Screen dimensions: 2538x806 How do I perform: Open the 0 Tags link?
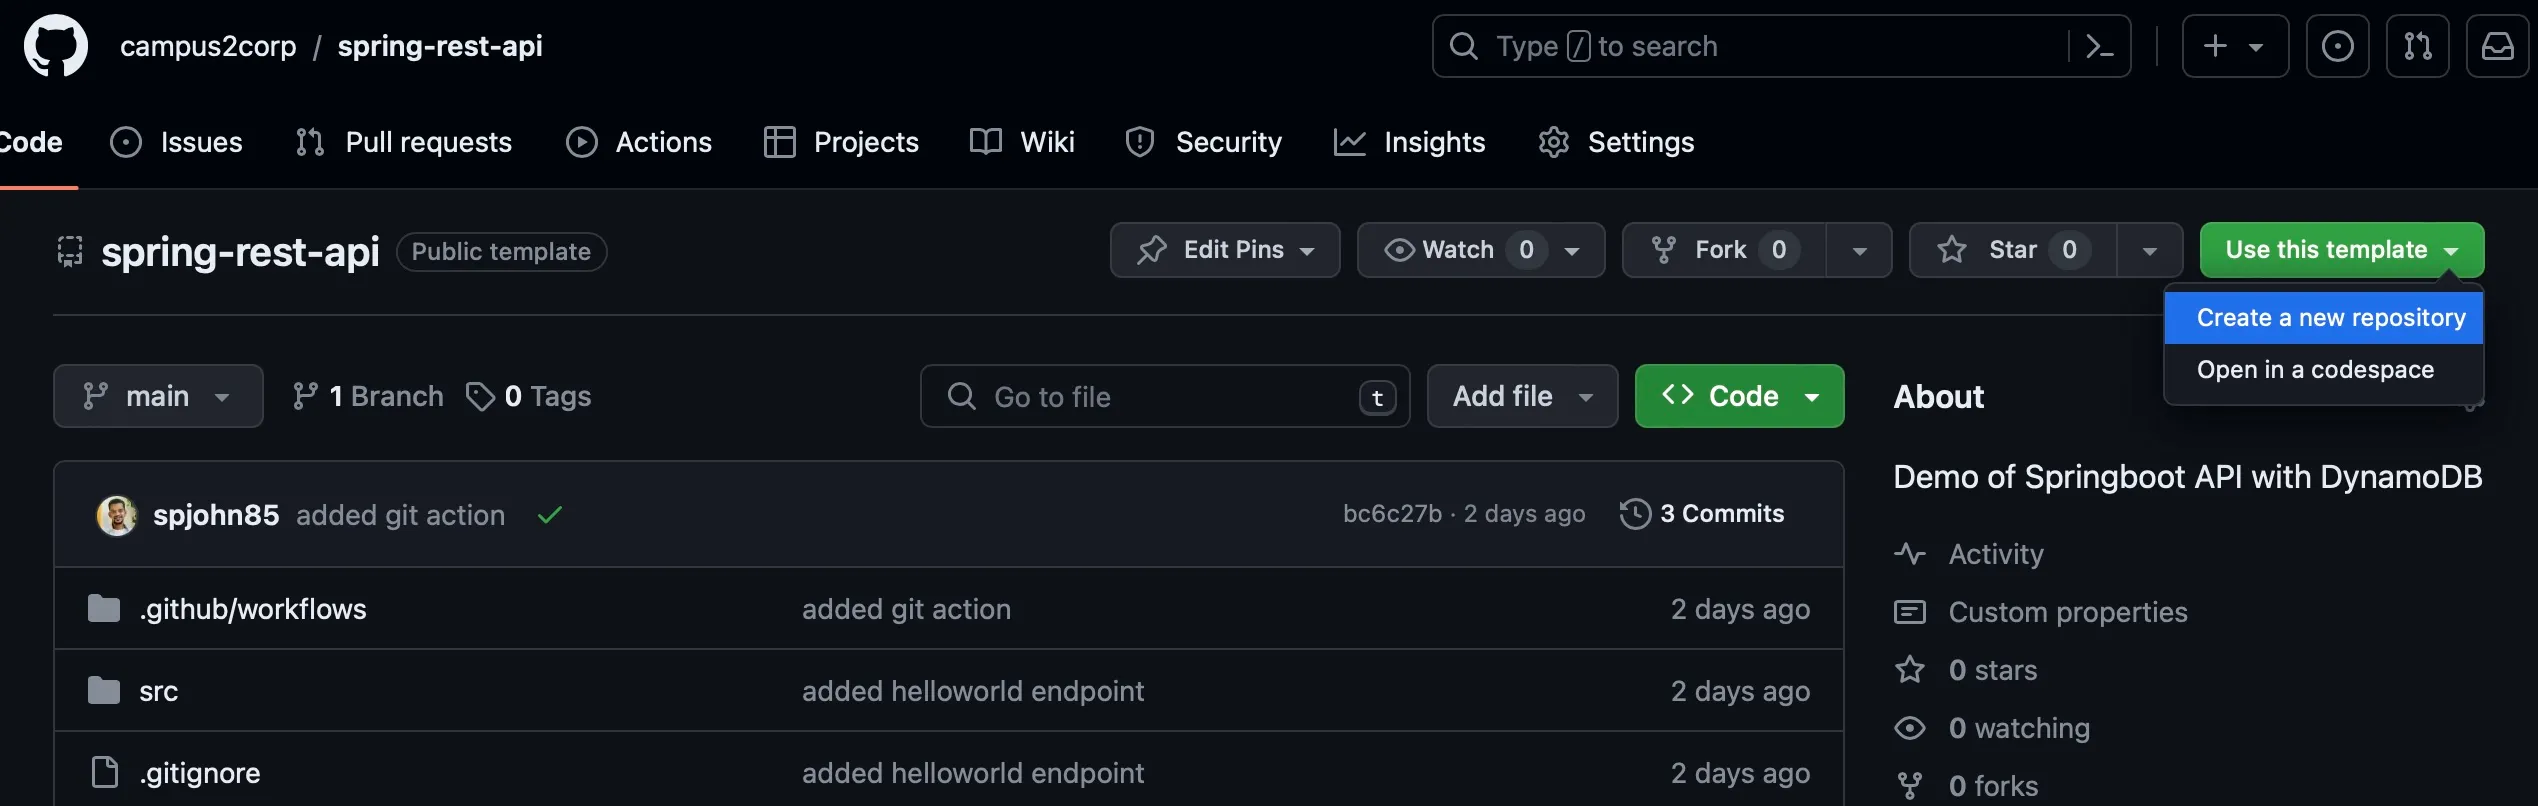click(x=529, y=396)
